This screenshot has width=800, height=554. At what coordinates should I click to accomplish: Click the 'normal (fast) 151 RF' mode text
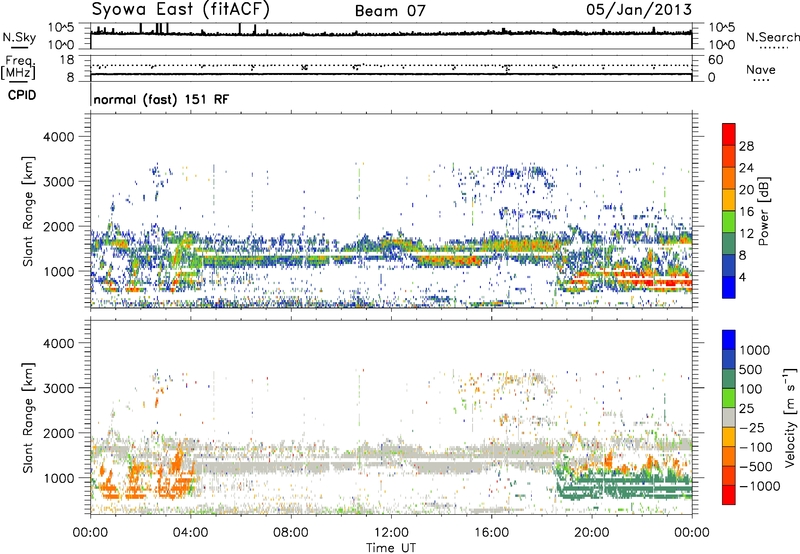point(161,99)
